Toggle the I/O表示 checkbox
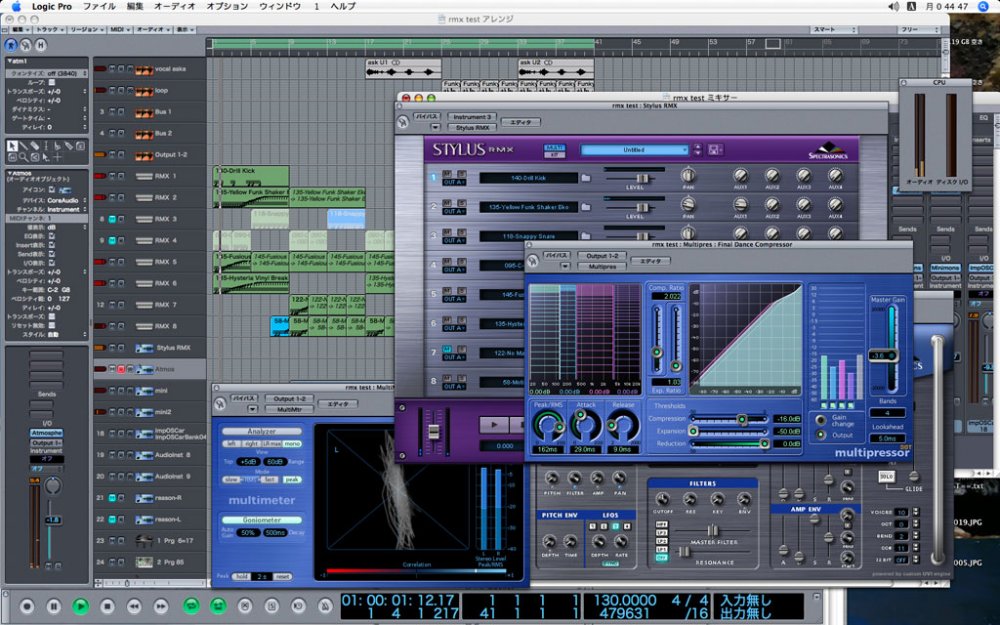 click(x=52, y=263)
